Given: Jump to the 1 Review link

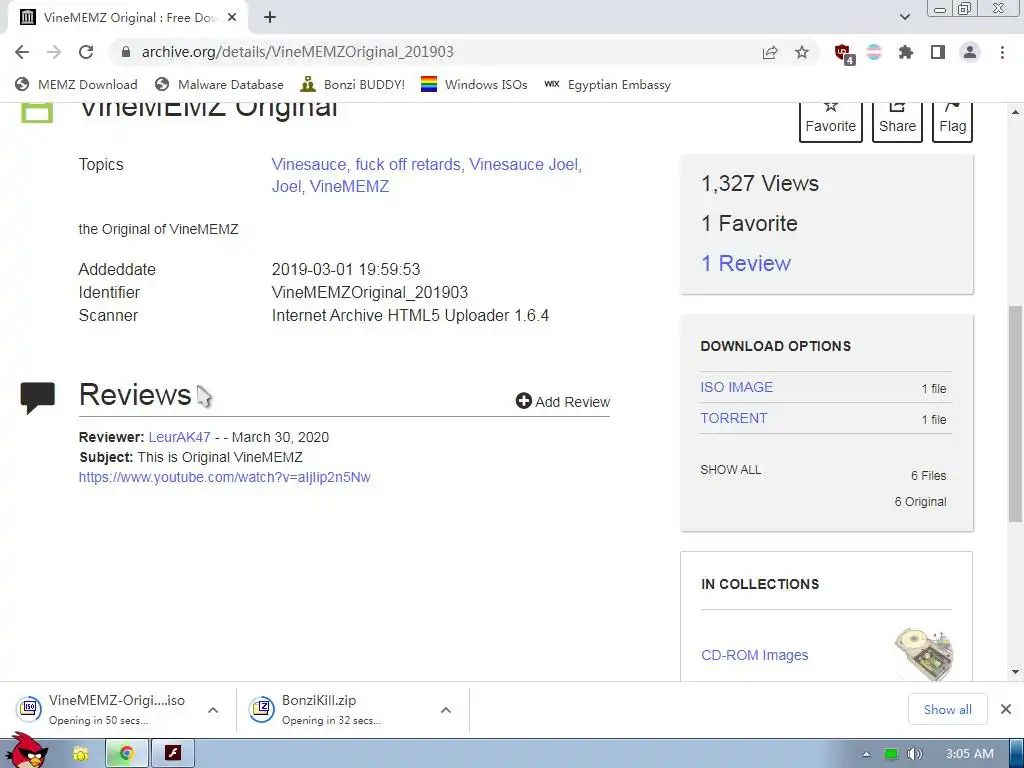Looking at the screenshot, I should coord(746,263).
